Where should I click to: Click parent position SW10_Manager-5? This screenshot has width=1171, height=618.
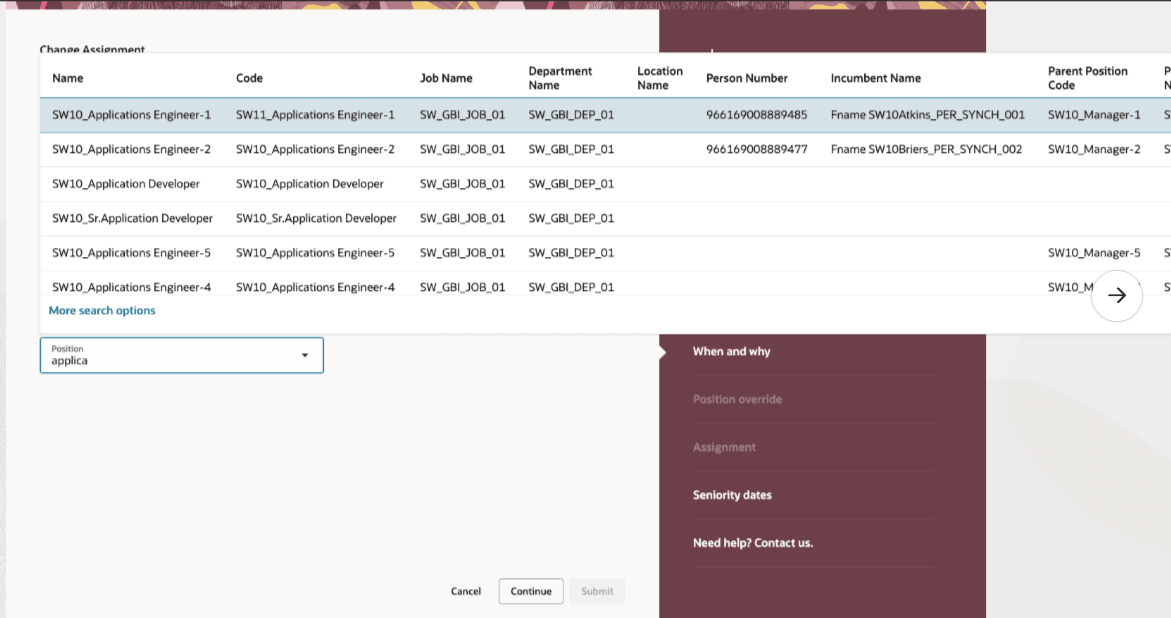(x=1094, y=252)
